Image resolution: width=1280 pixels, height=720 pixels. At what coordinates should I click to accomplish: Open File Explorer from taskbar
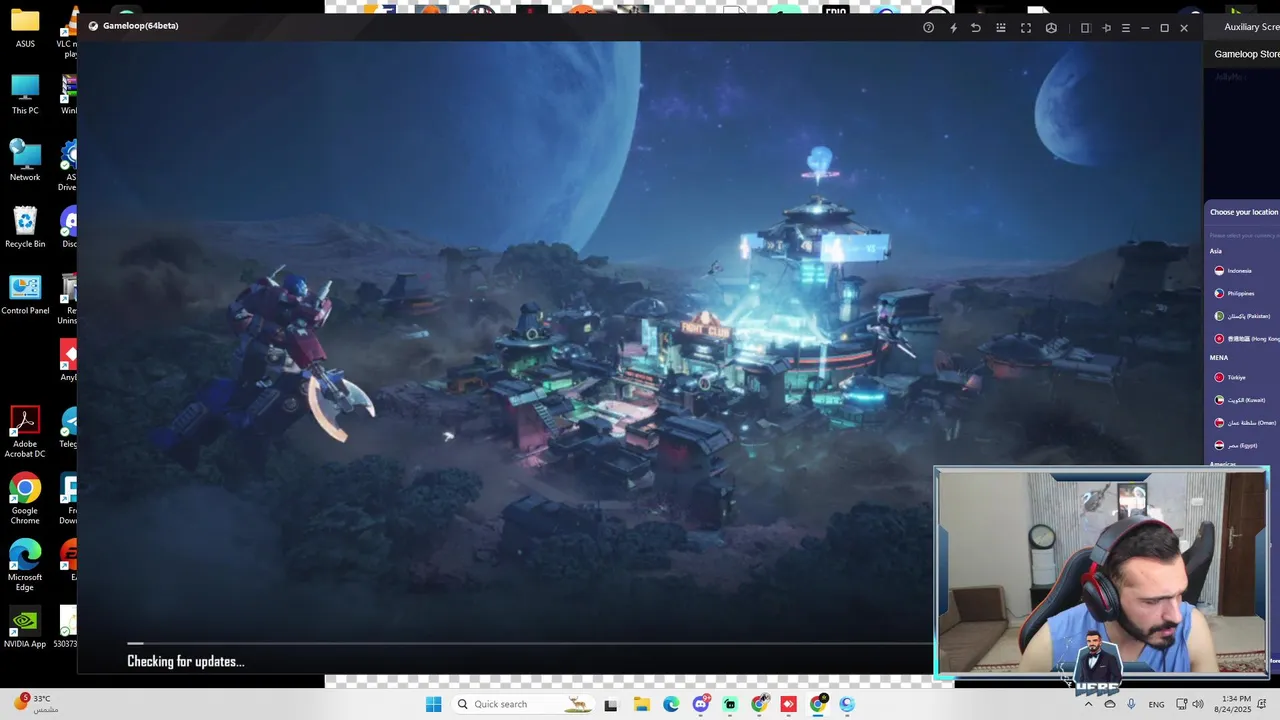click(x=641, y=704)
